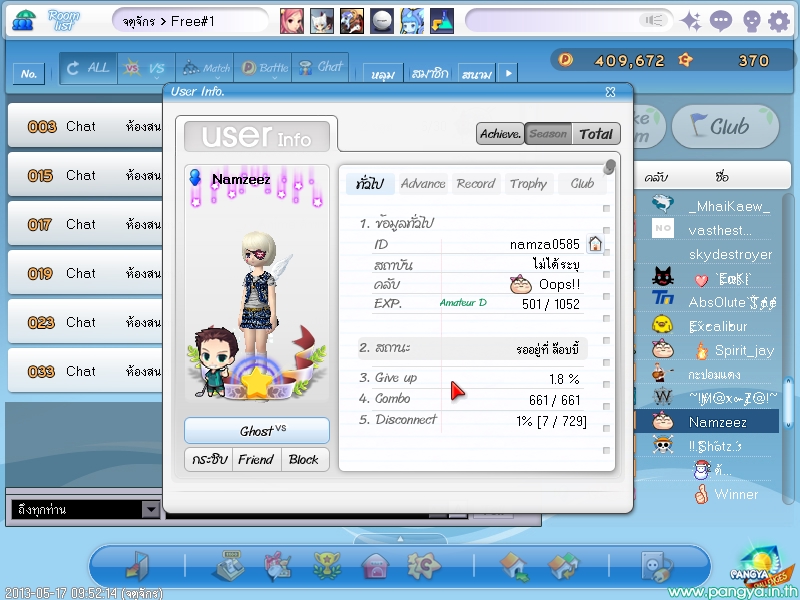Open the pink house icon in the bottom bar
Image resolution: width=800 pixels, height=600 pixels.
pyautogui.click(x=375, y=566)
